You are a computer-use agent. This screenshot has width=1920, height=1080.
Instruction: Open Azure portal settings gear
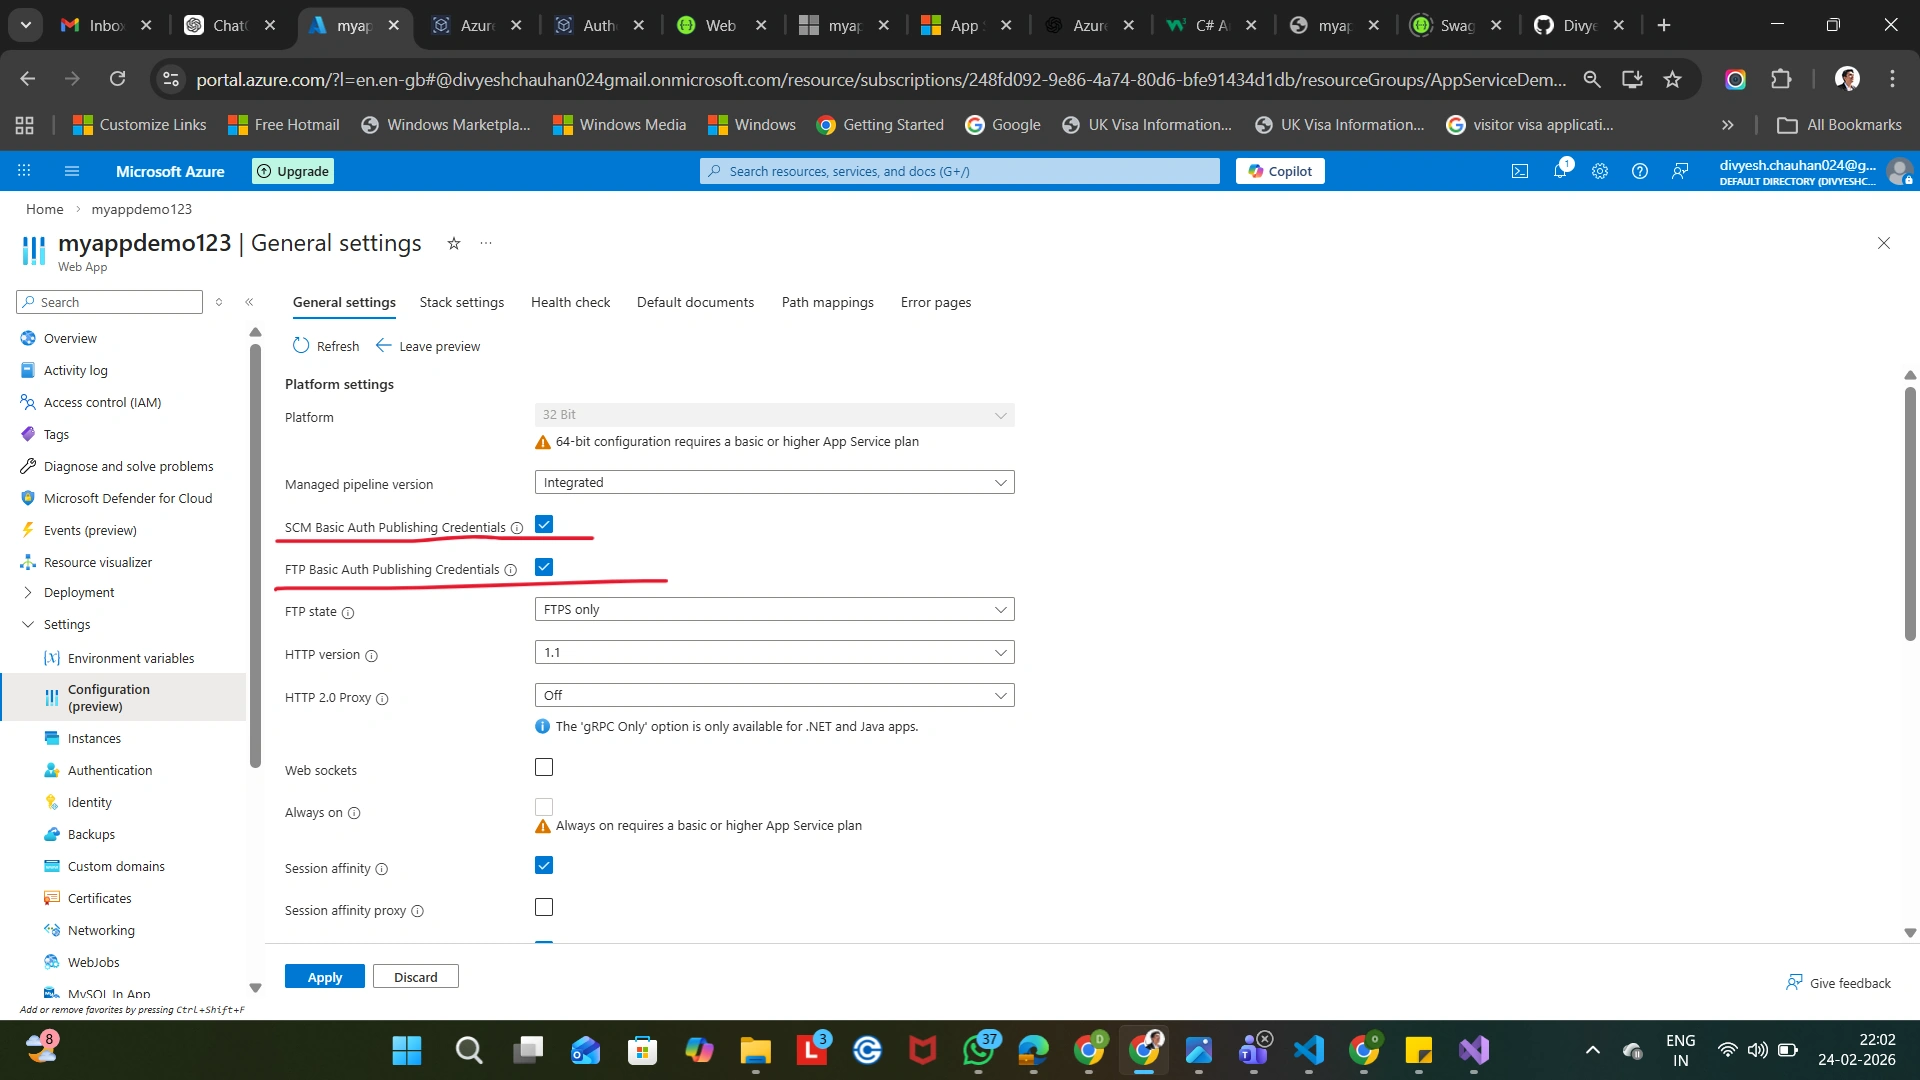pos(1600,171)
